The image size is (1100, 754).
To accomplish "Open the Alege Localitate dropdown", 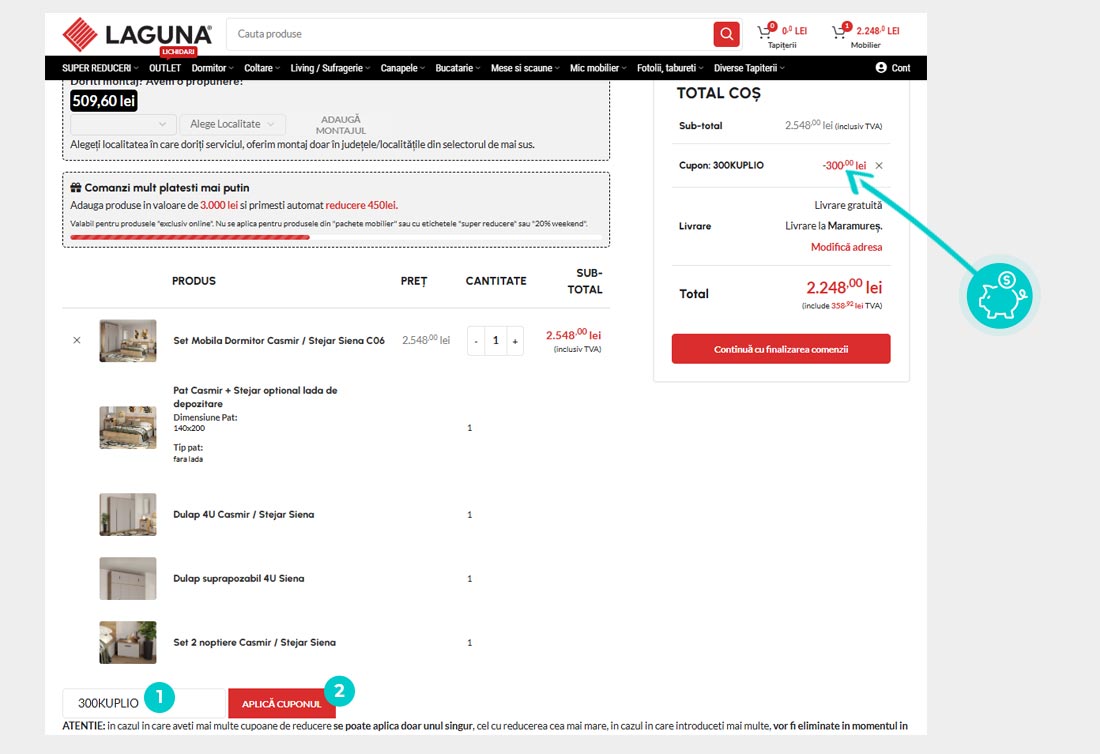I will (x=232, y=124).
